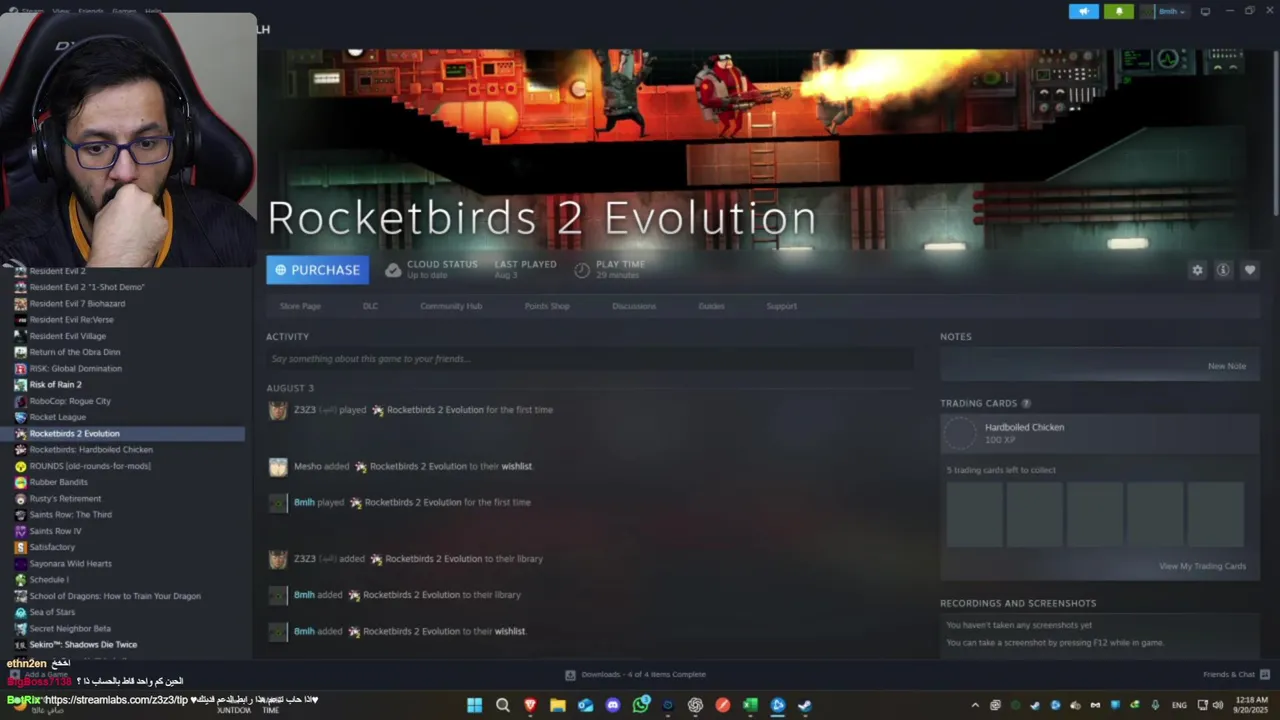This screenshot has width=1280, height=720.
Task: Click View My Trading Cards link
Action: [1202, 566]
